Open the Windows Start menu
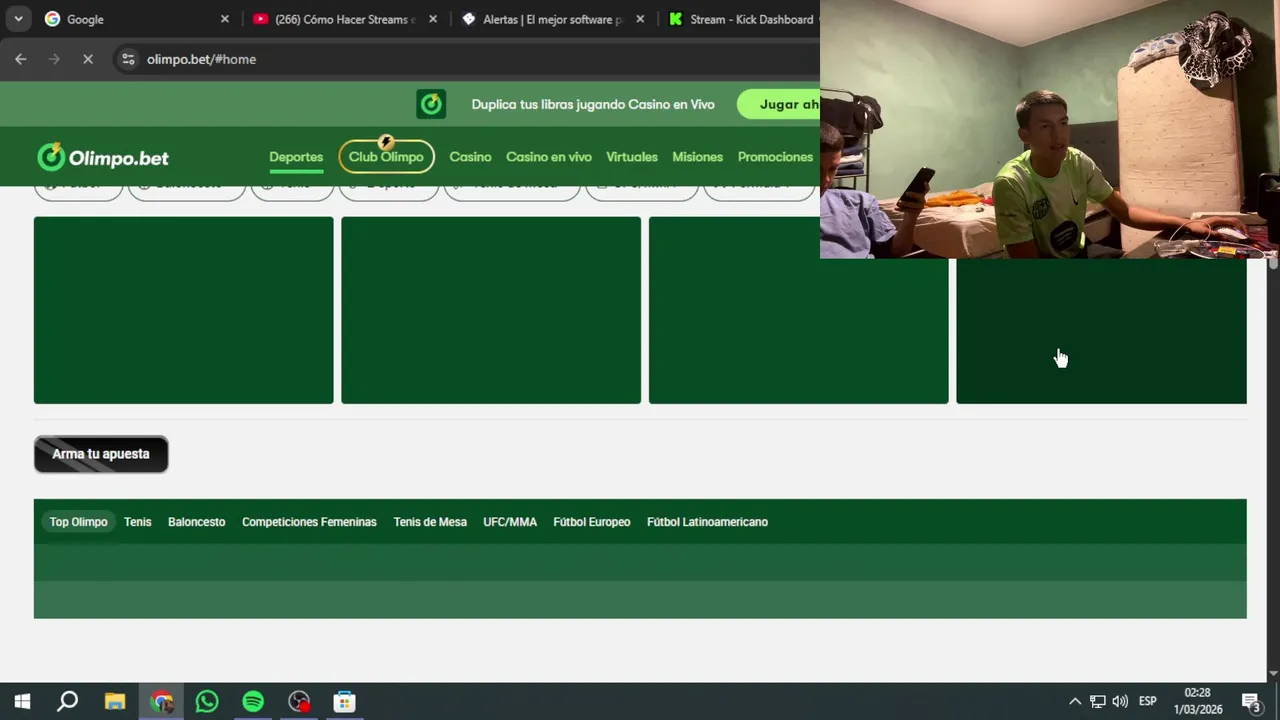This screenshot has width=1280, height=720. [x=22, y=701]
